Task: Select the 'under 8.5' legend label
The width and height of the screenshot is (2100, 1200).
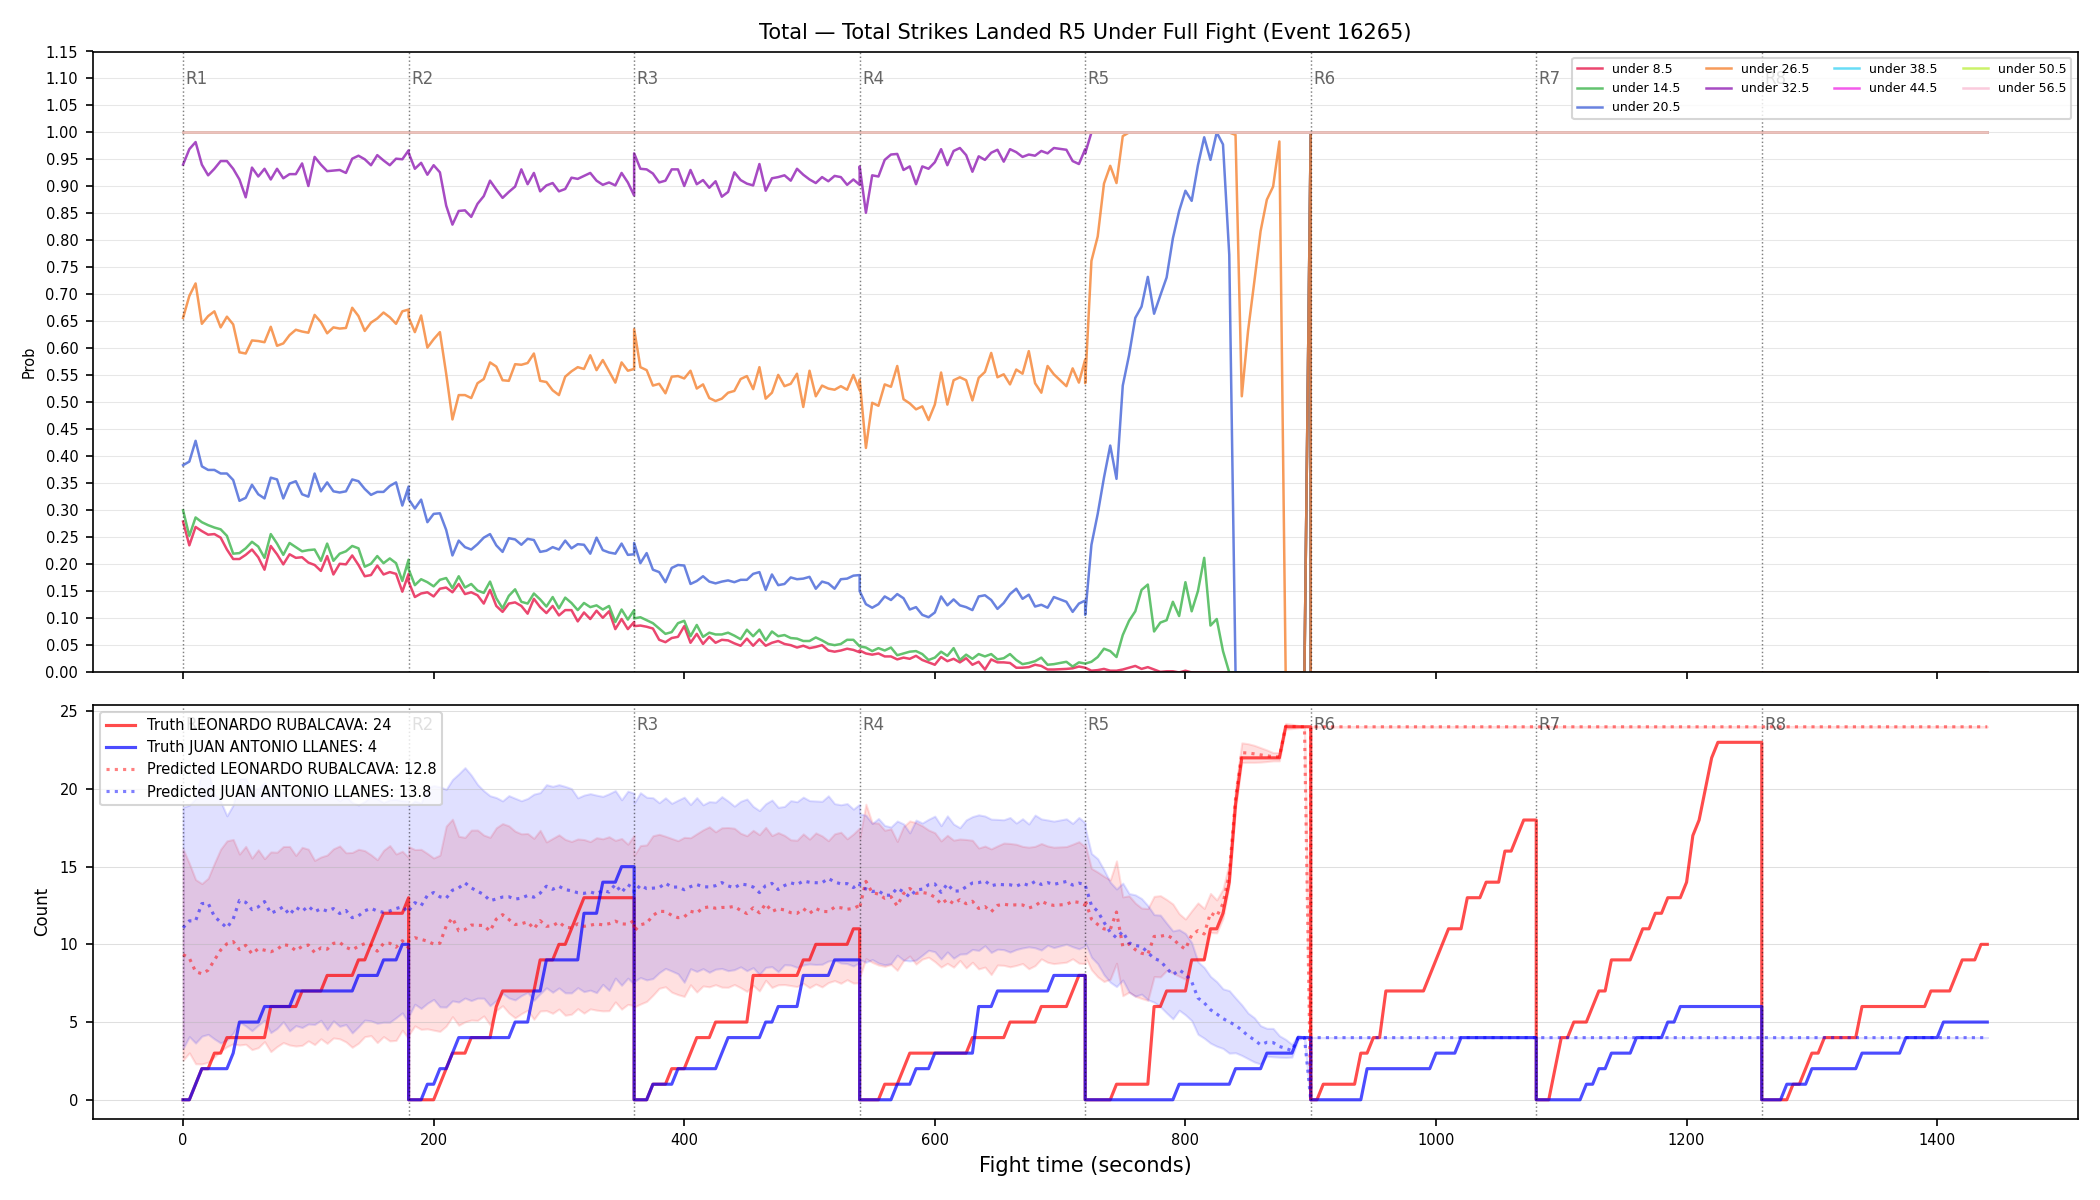Action: [1641, 69]
